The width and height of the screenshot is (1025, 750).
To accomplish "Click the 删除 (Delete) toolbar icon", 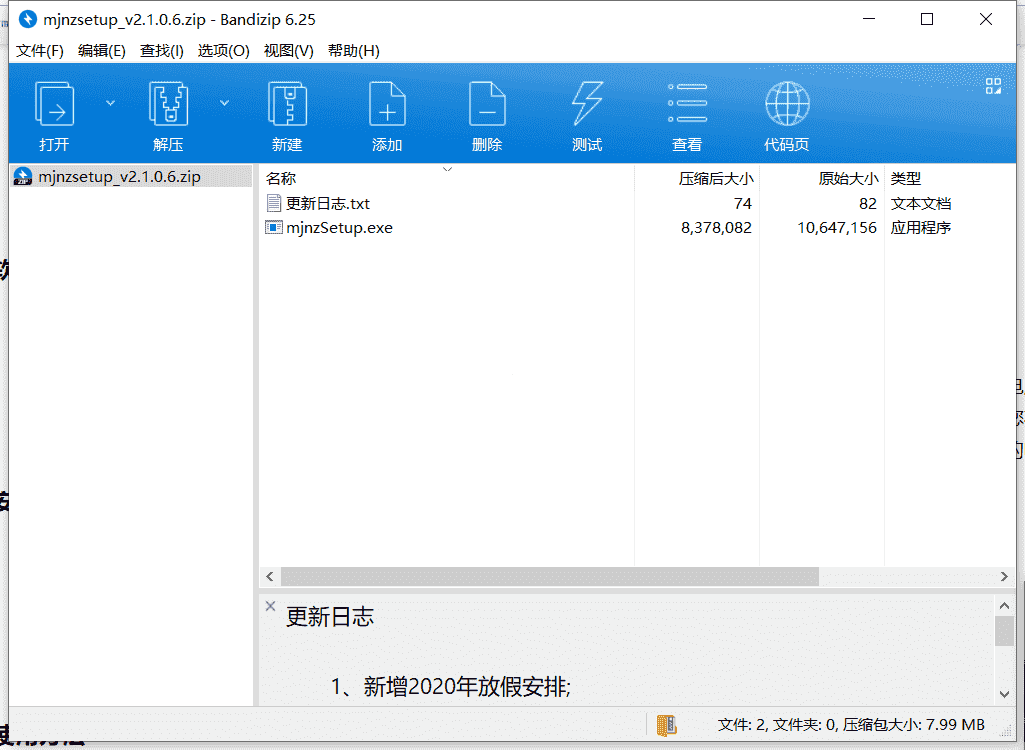I will tap(487, 104).
